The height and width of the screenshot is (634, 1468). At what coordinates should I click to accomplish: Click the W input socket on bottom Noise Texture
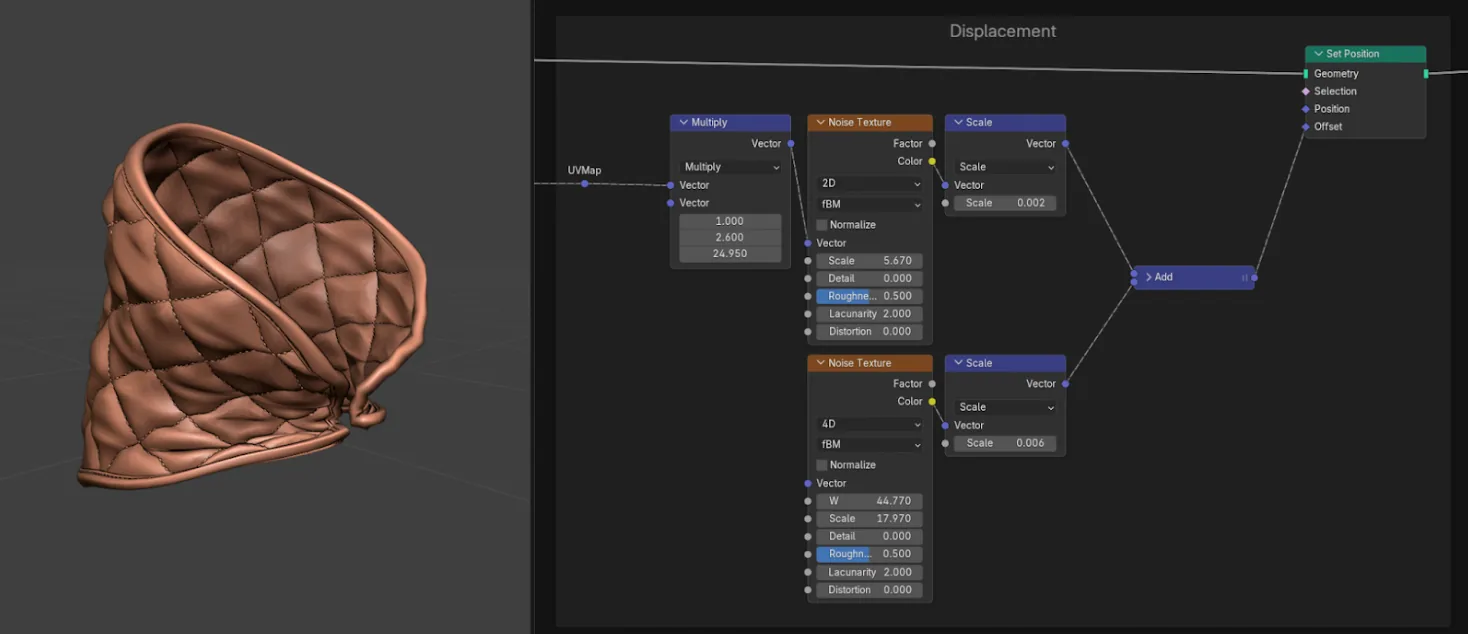(x=808, y=501)
